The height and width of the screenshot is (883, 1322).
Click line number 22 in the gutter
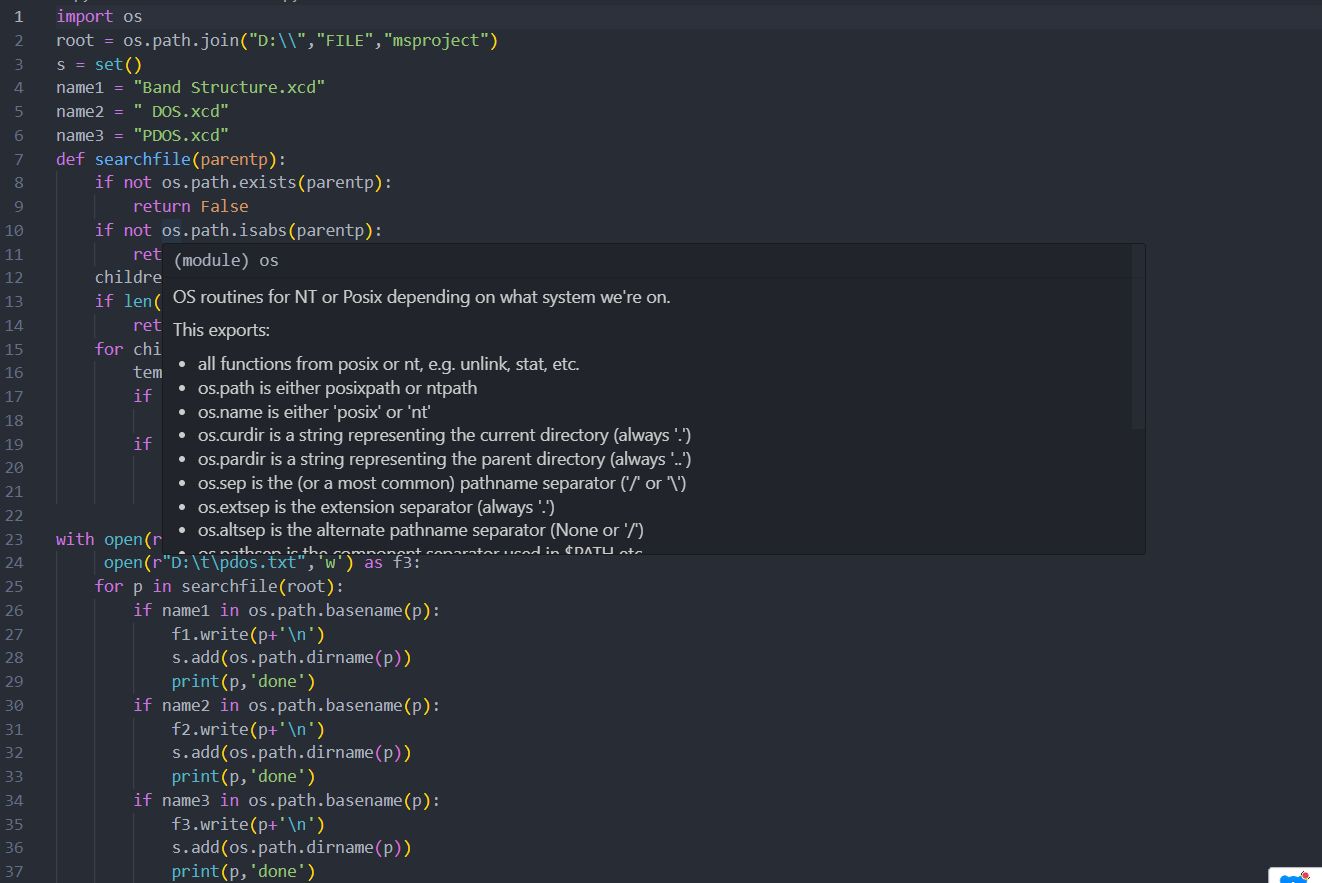pyautogui.click(x=14, y=515)
